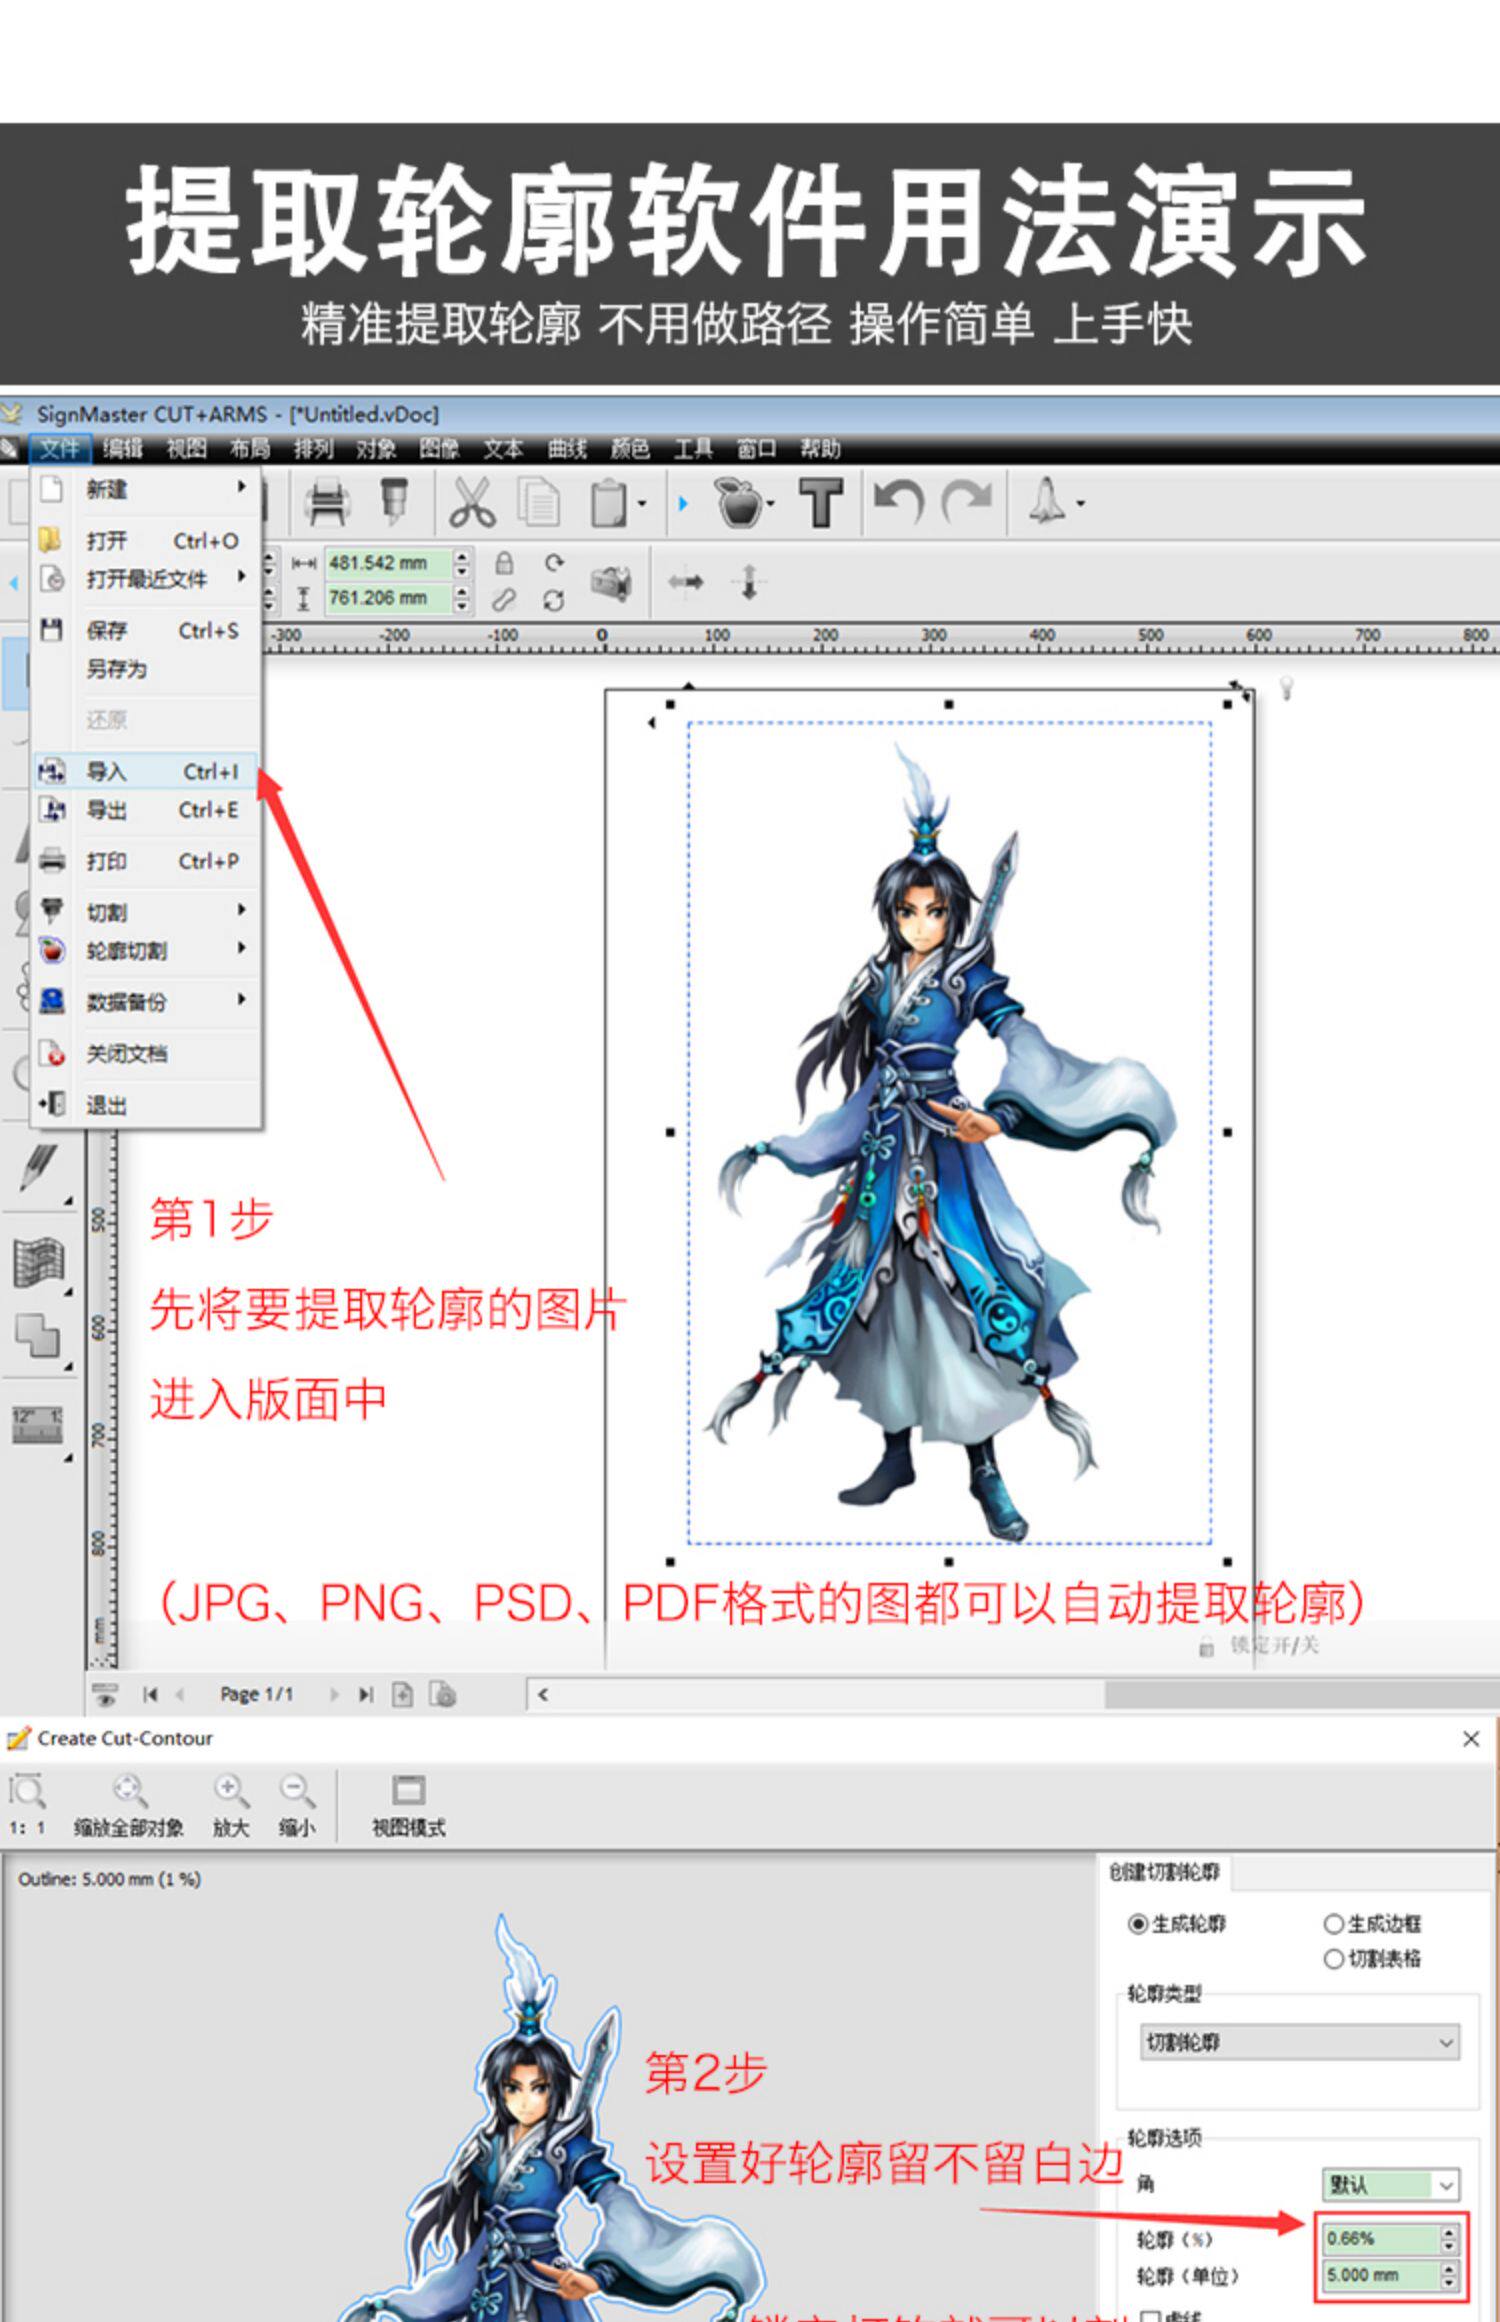Expand the 打开最近文件 submenu
The image size is (1500, 2322).
click(x=146, y=579)
